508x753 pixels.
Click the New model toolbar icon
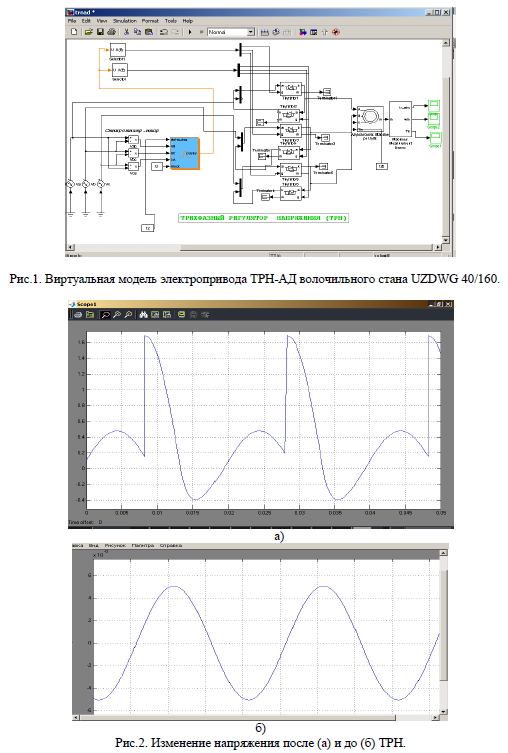pyautogui.click(x=74, y=32)
